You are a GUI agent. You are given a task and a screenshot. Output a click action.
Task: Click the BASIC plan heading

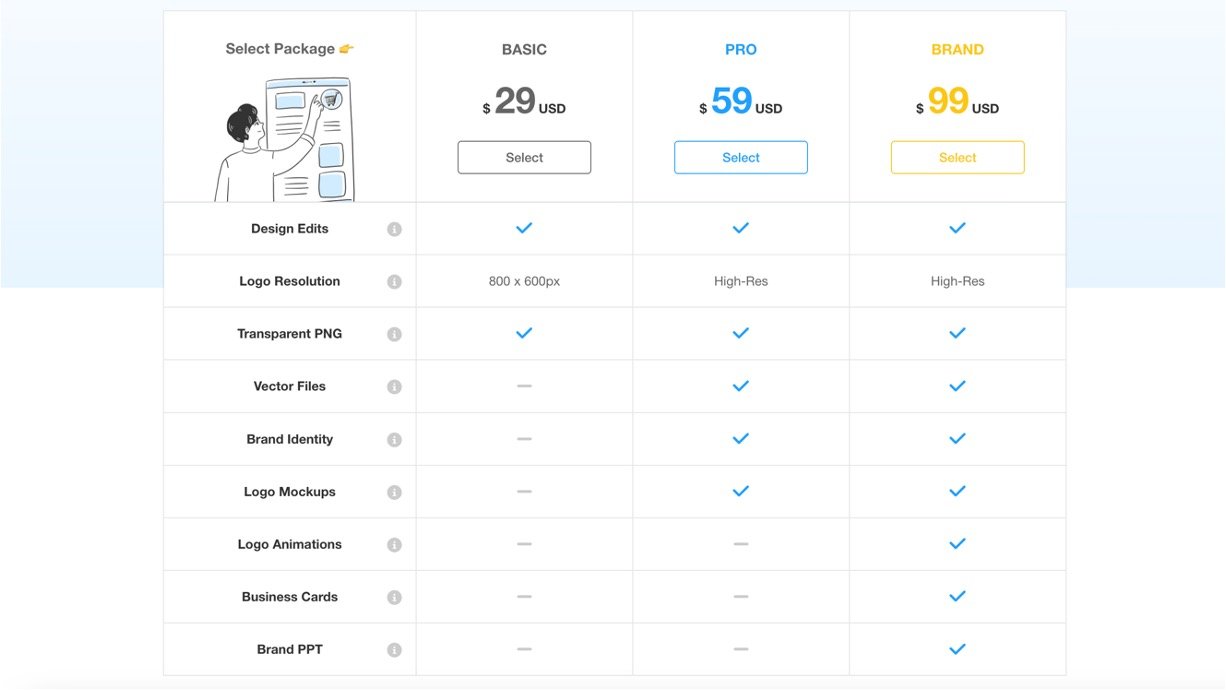point(524,50)
